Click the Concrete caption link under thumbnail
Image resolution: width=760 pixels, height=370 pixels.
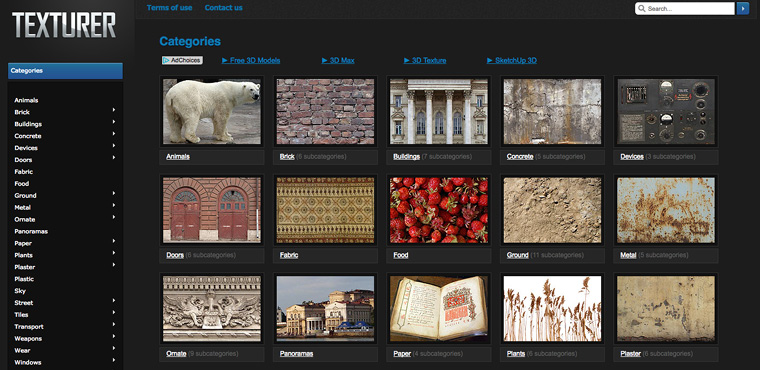coord(520,157)
